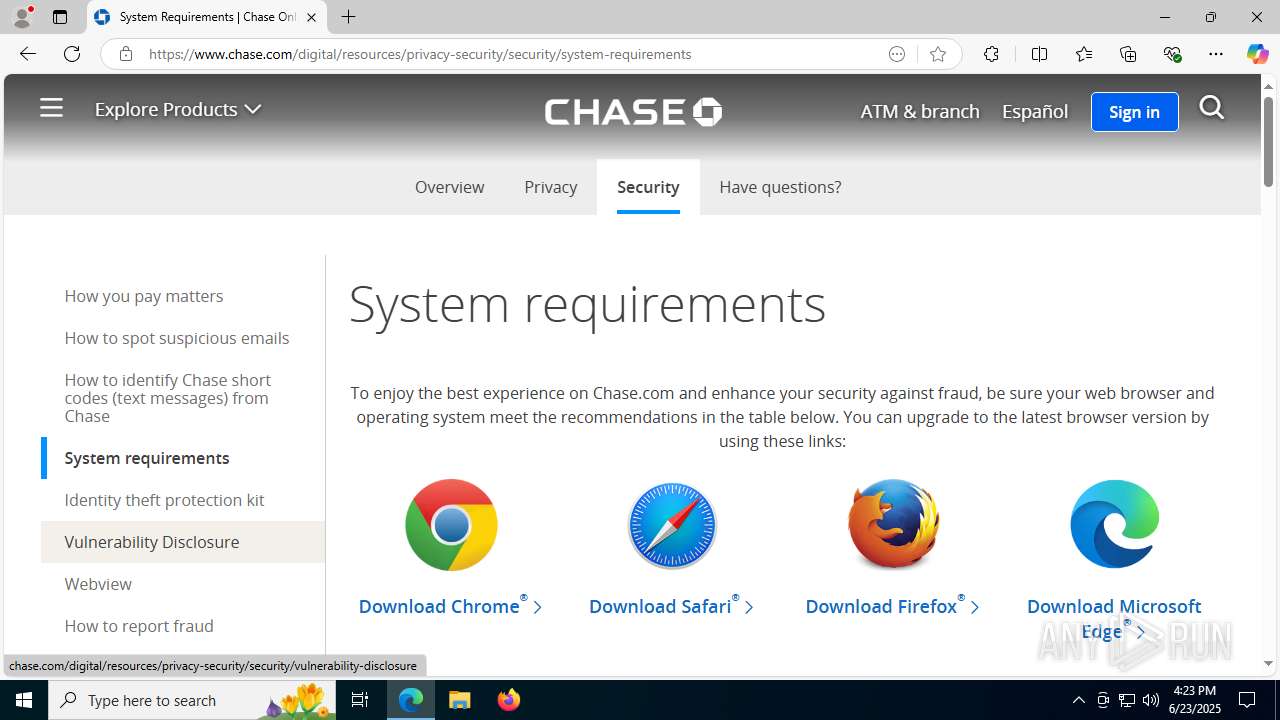1280x720 pixels.
Task: Click the Safari compass logo
Action: point(672,525)
